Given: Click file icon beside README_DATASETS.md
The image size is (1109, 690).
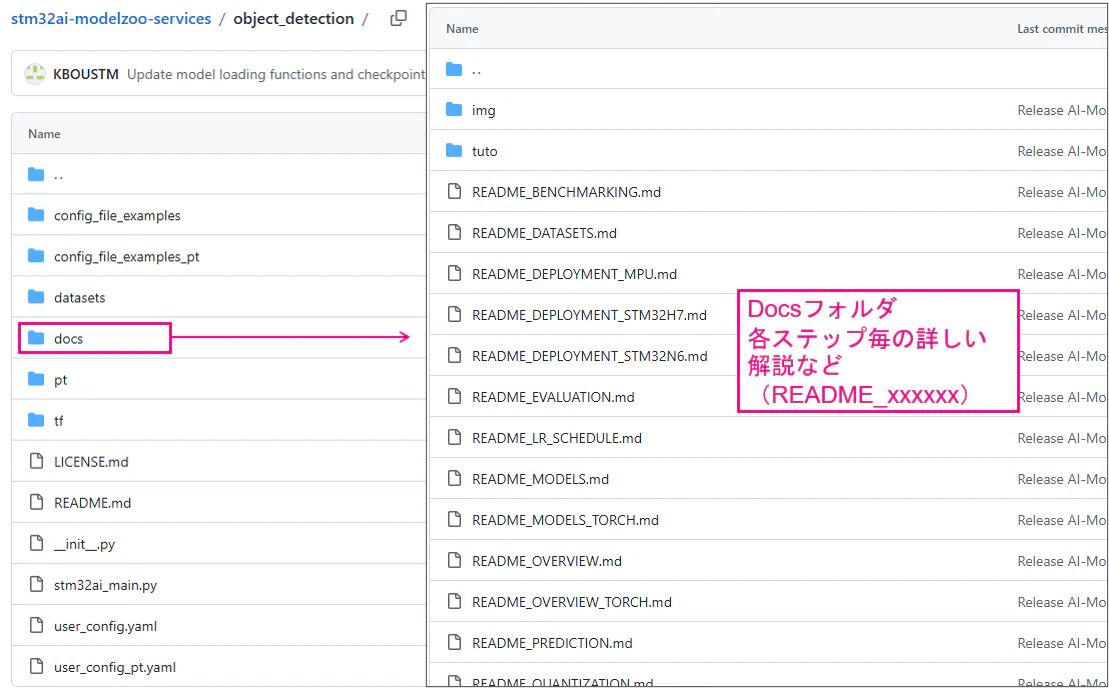Looking at the screenshot, I should point(454,233).
